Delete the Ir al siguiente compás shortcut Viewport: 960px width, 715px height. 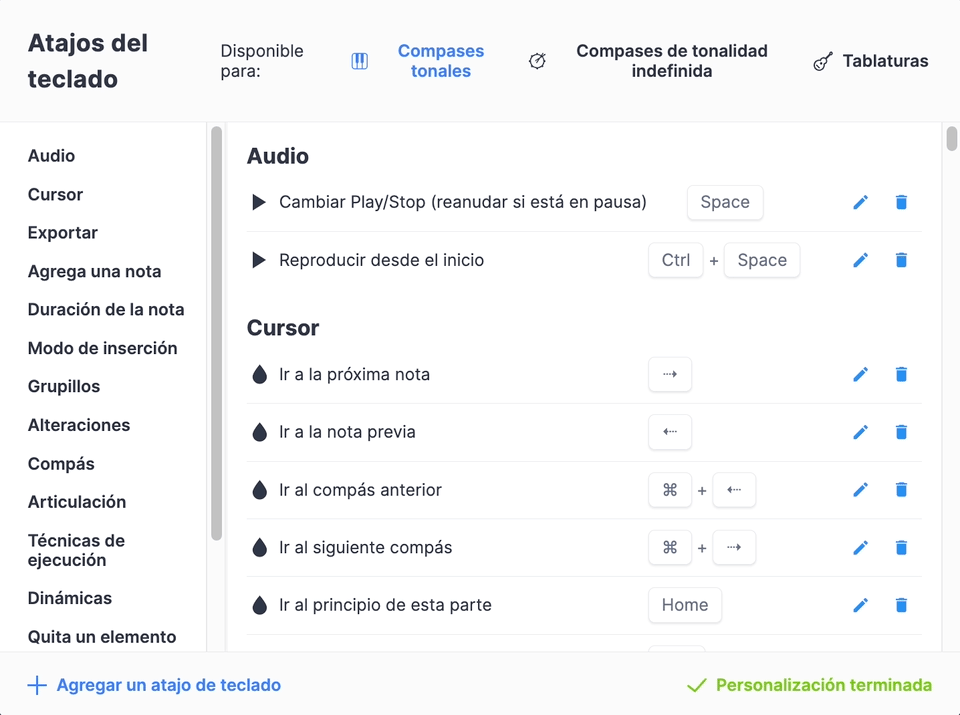click(901, 547)
